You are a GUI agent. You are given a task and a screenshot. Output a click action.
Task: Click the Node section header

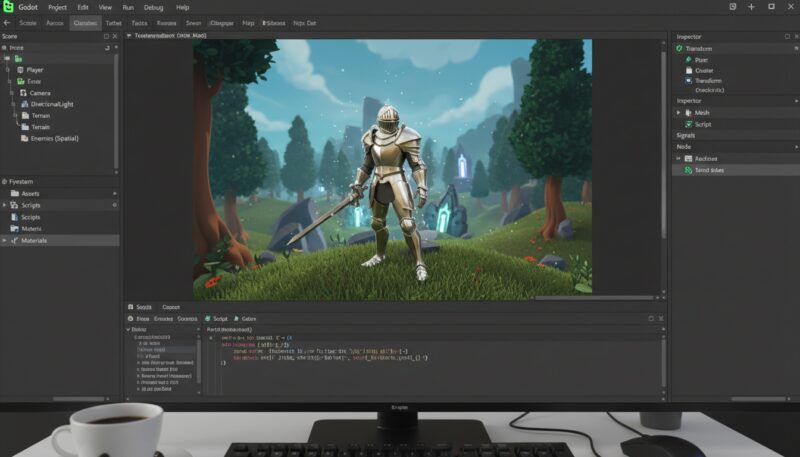[684, 147]
